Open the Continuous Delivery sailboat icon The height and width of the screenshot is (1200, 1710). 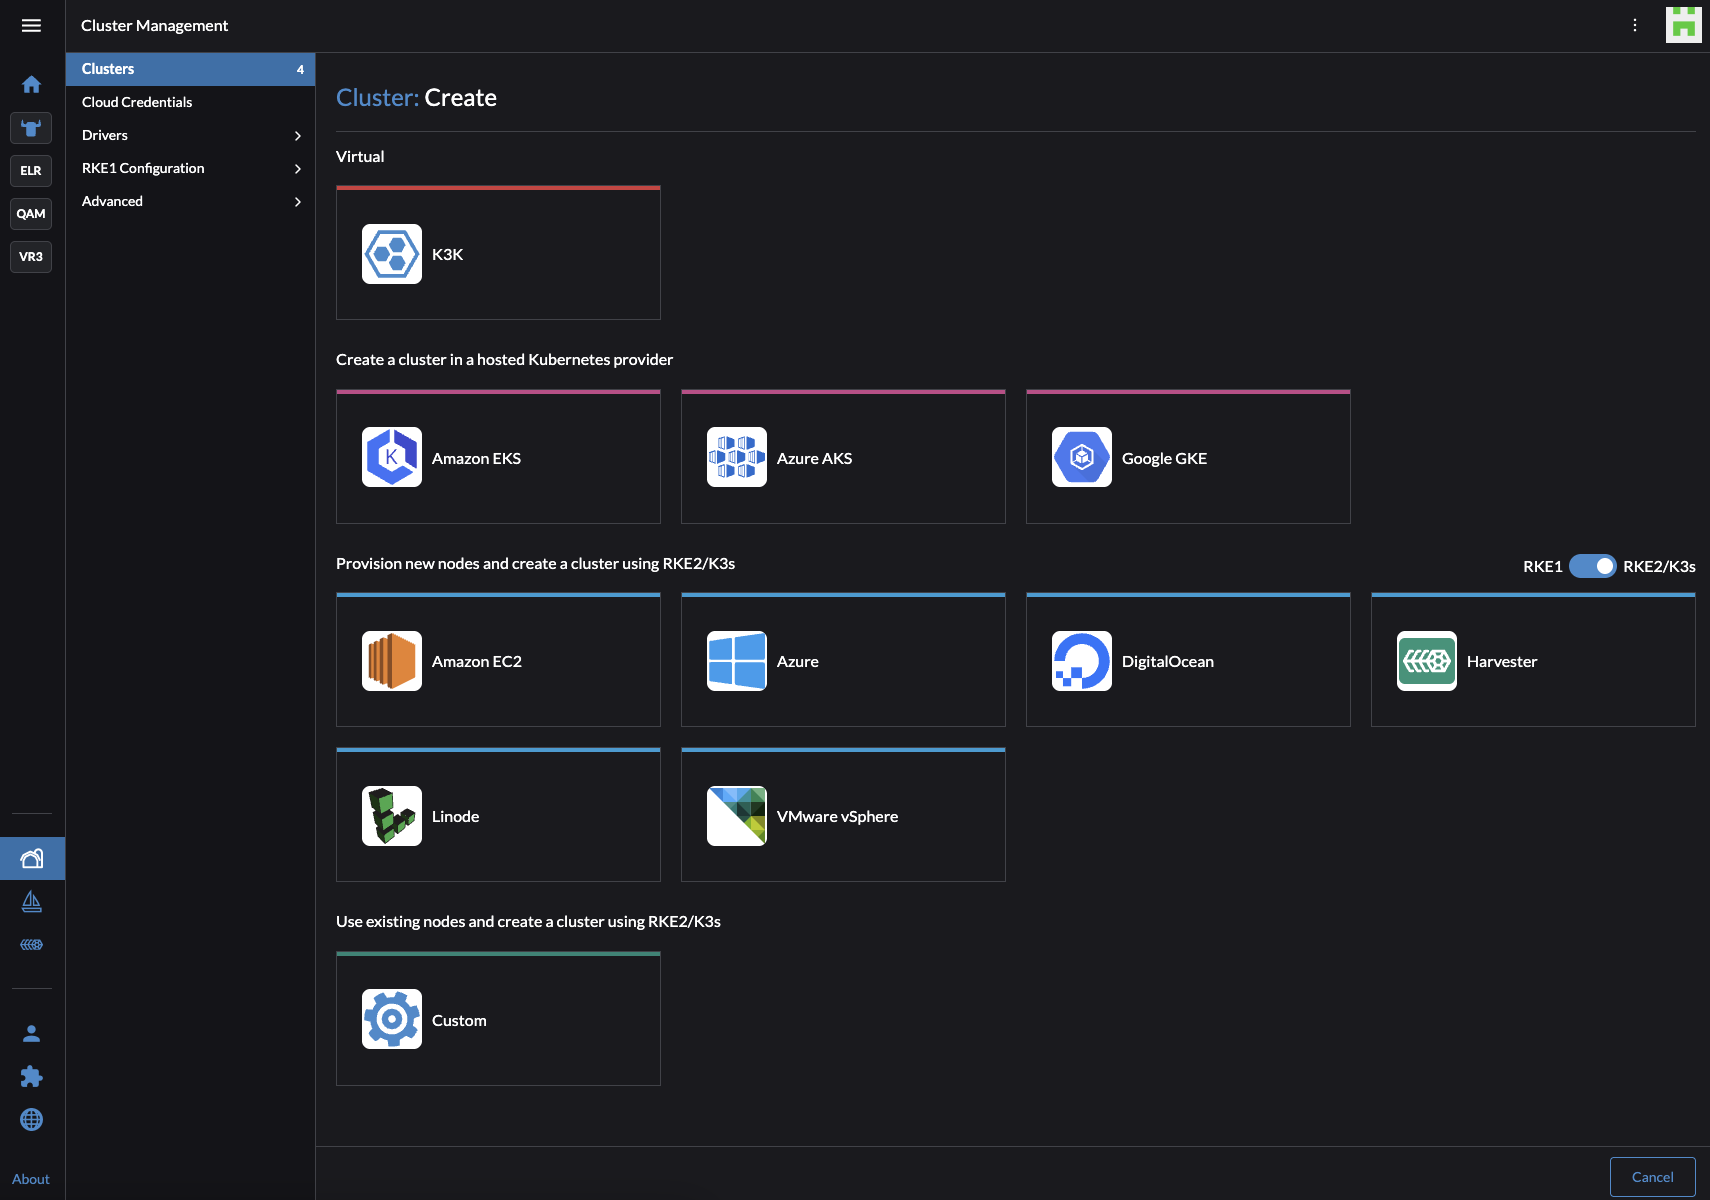31,902
